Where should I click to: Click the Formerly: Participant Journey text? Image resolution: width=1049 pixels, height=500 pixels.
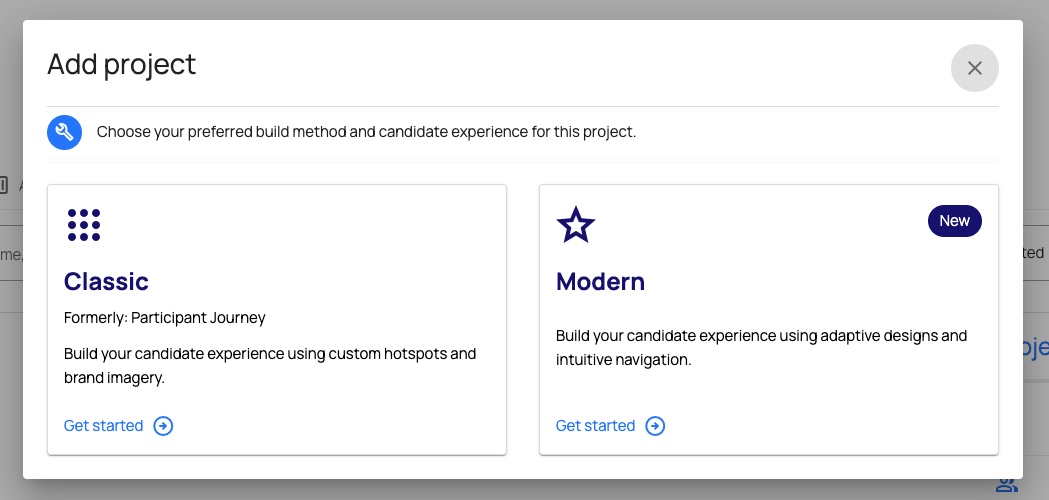tap(165, 318)
